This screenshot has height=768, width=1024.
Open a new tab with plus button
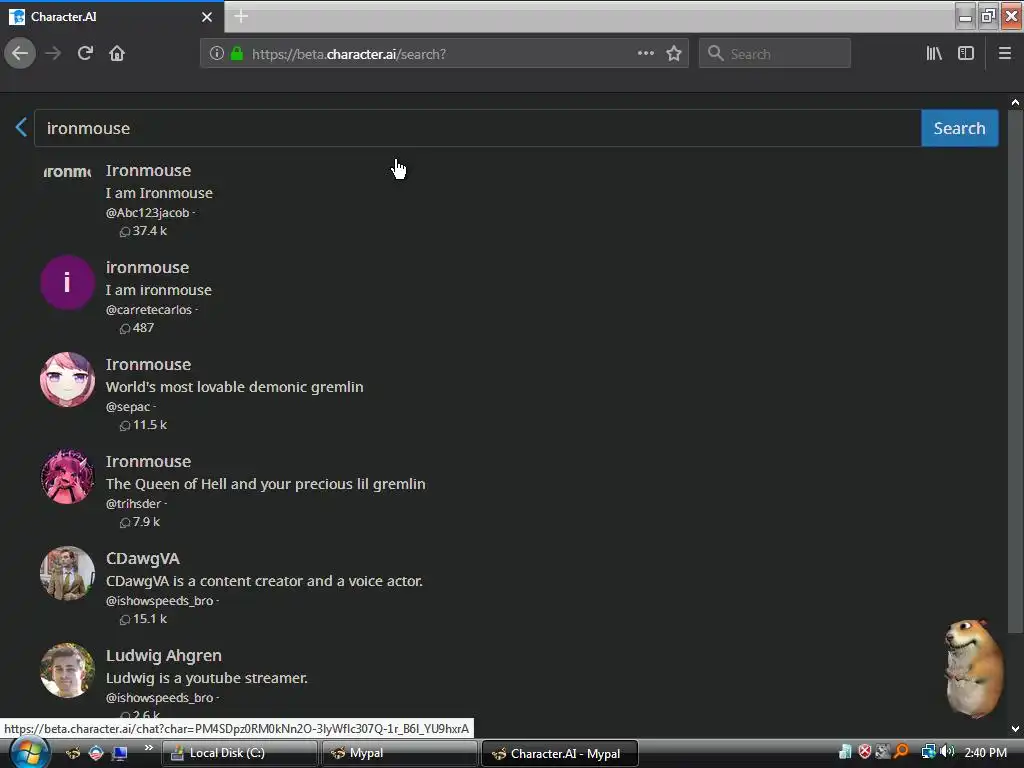(x=240, y=16)
